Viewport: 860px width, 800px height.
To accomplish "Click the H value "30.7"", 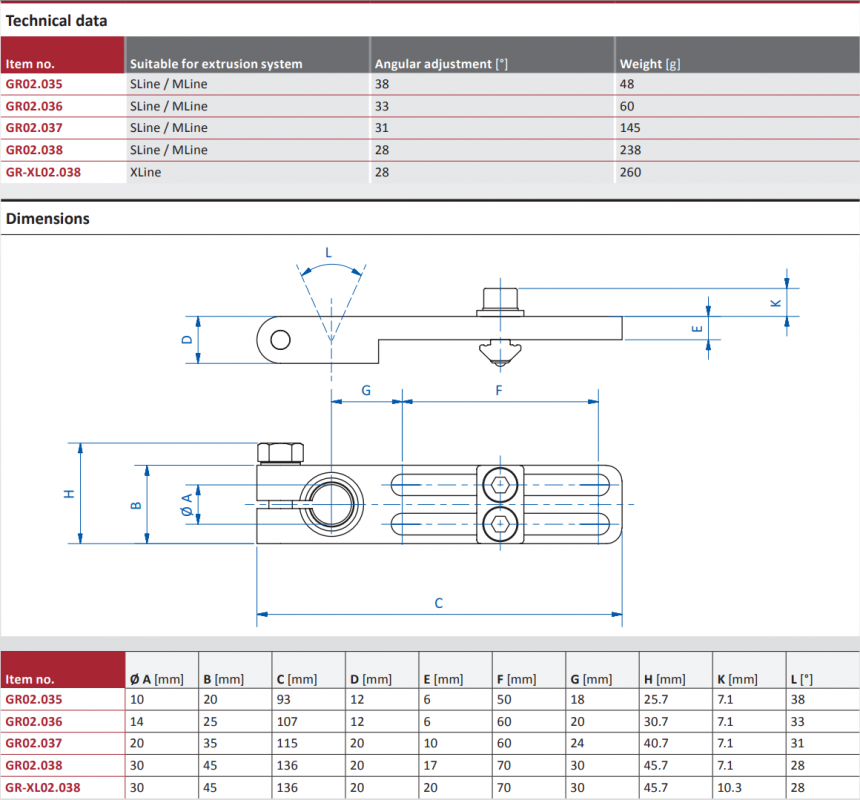I will click(657, 722).
